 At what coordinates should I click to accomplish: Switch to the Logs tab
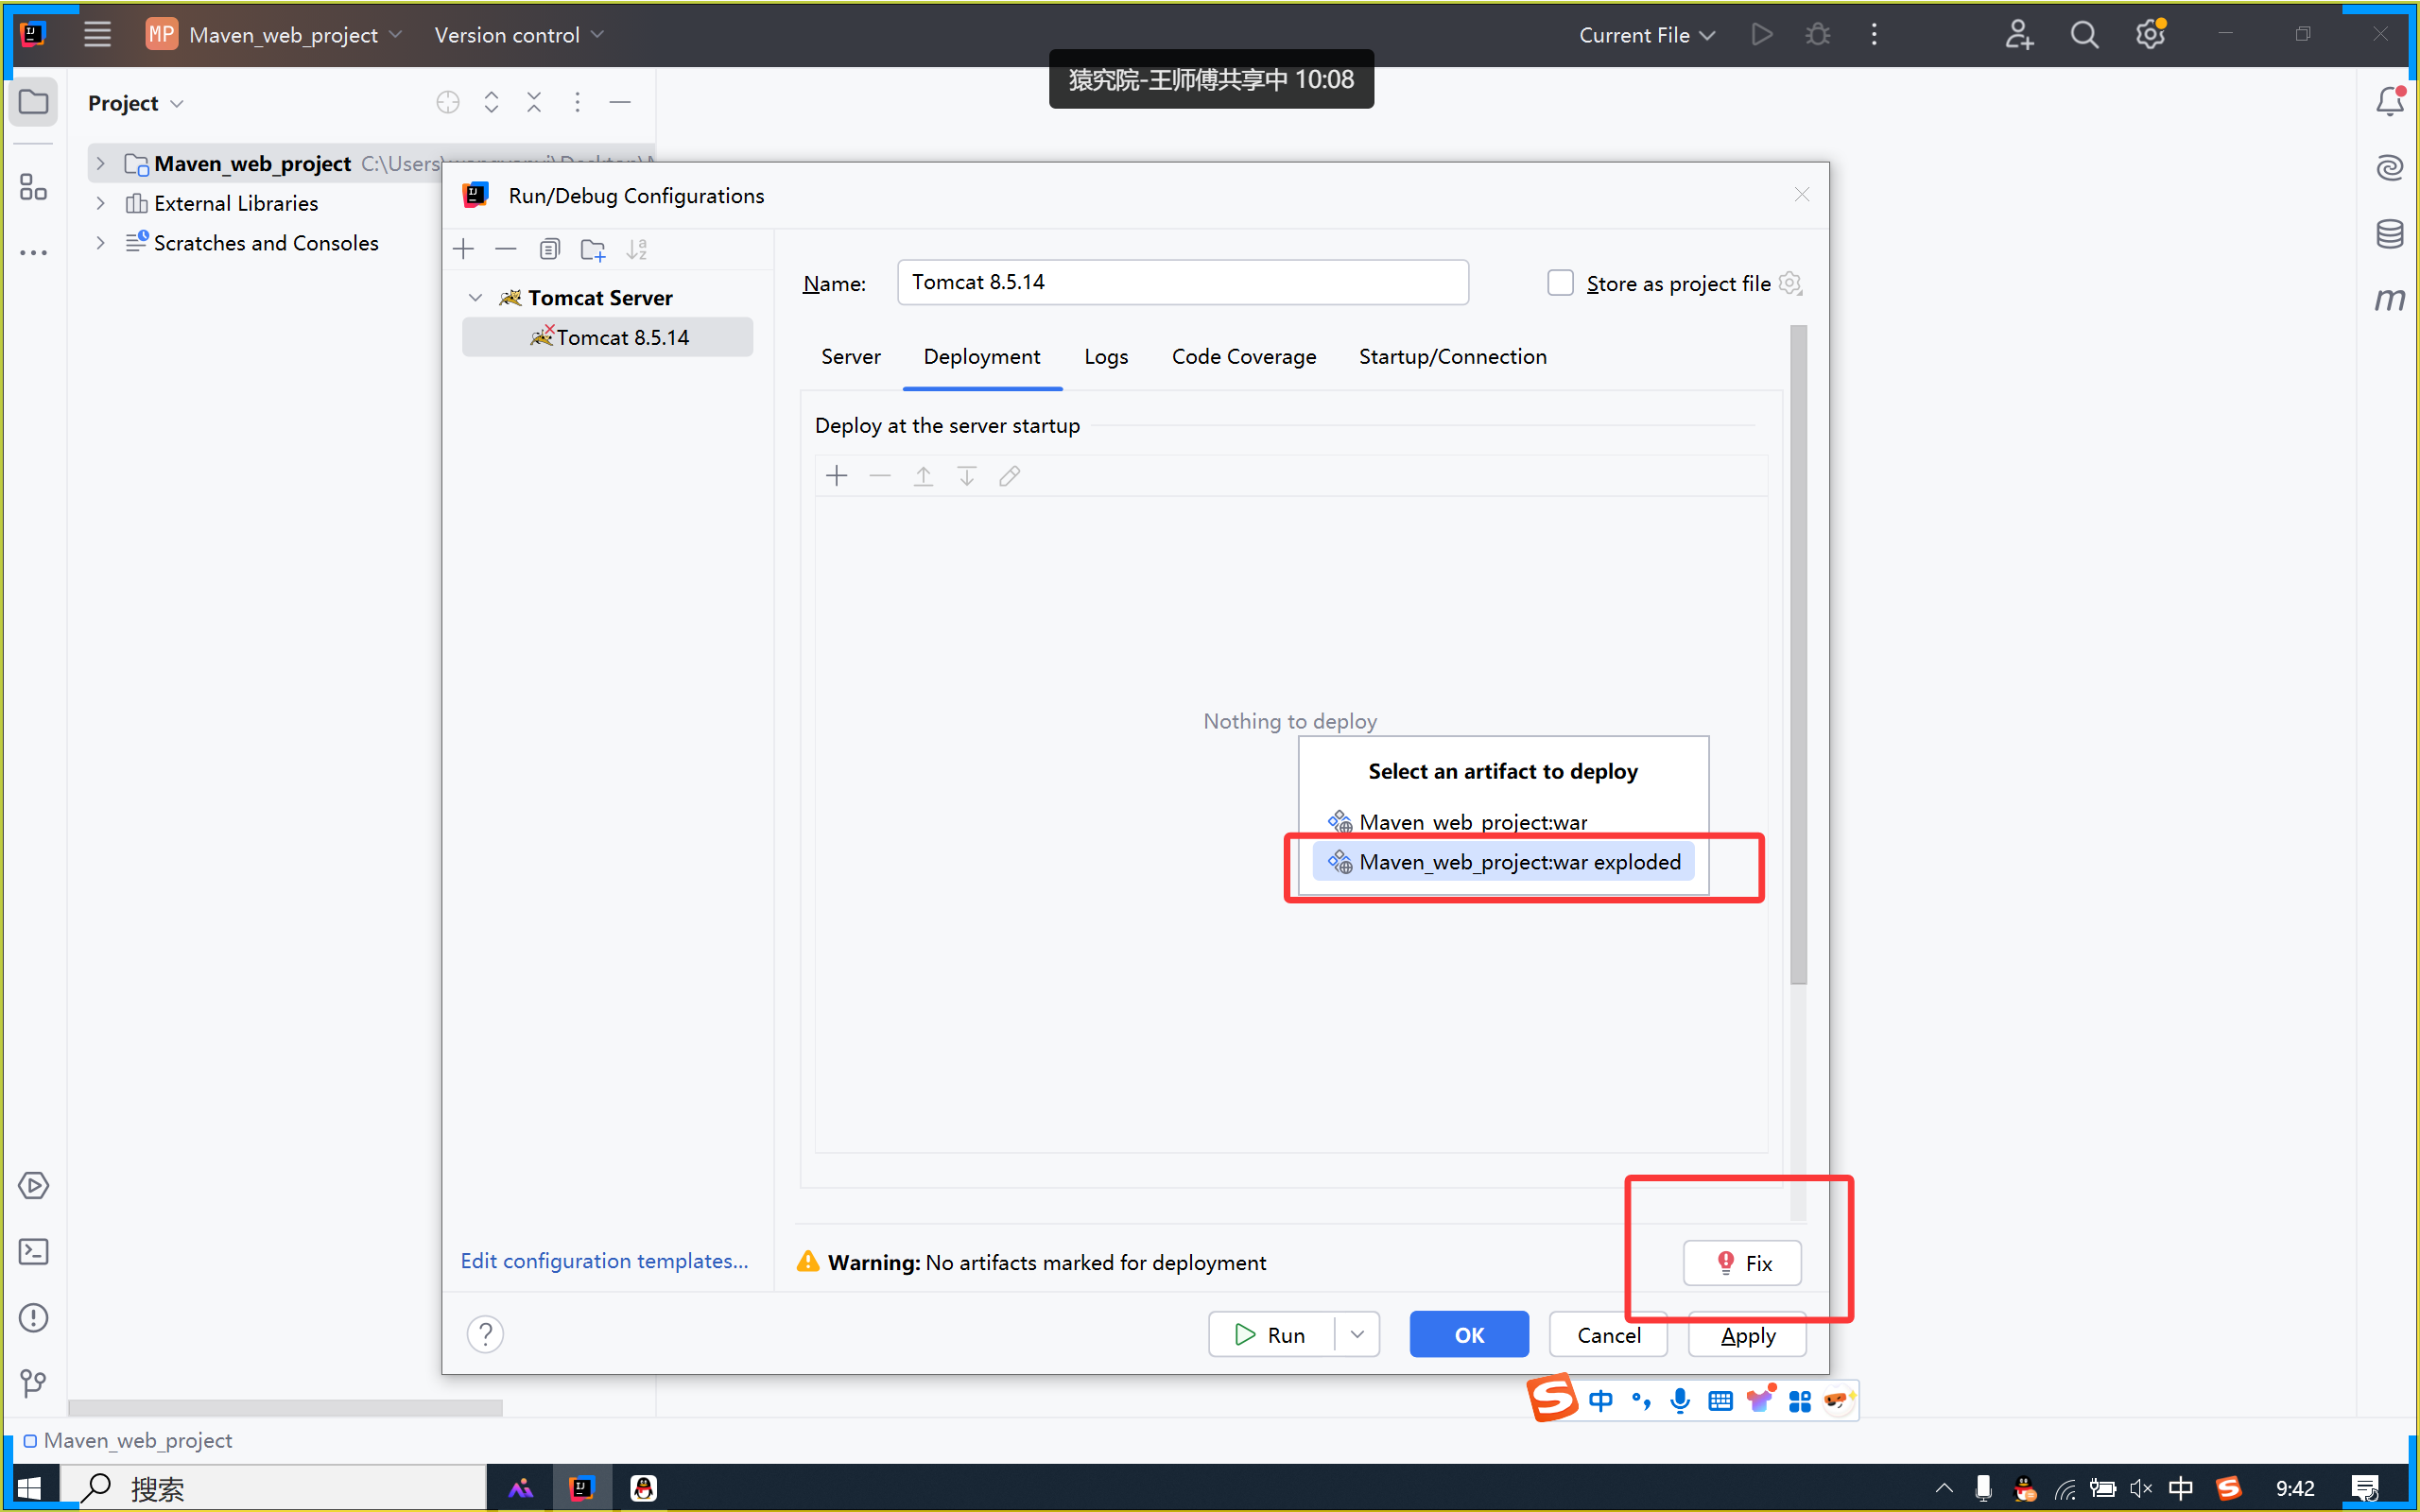tap(1106, 357)
